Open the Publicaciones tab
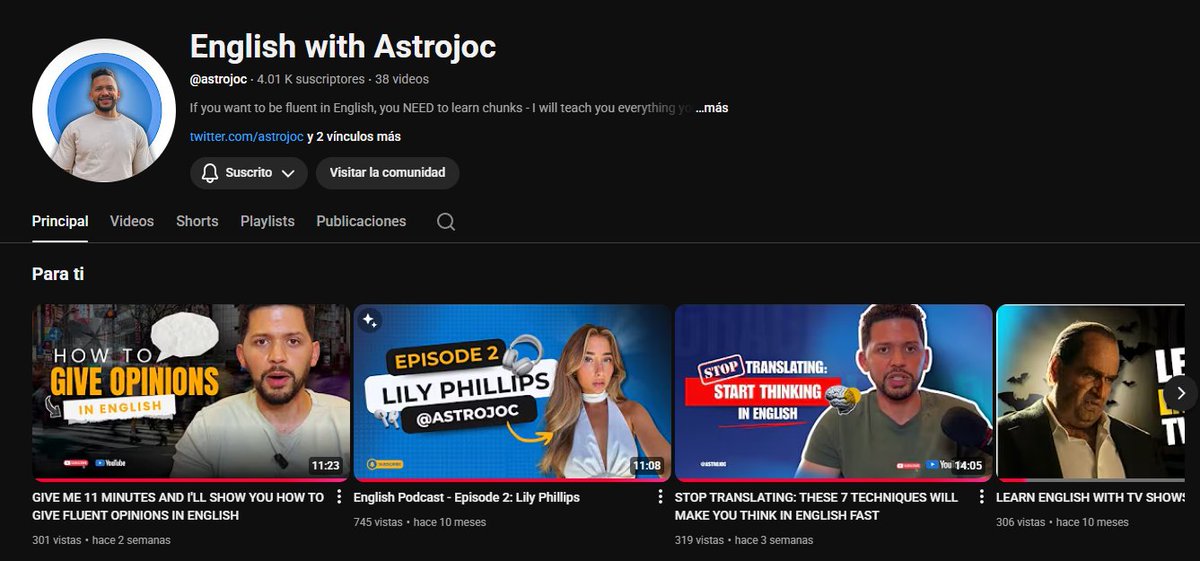Viewport: 1200px width, 561px height. 361,221
